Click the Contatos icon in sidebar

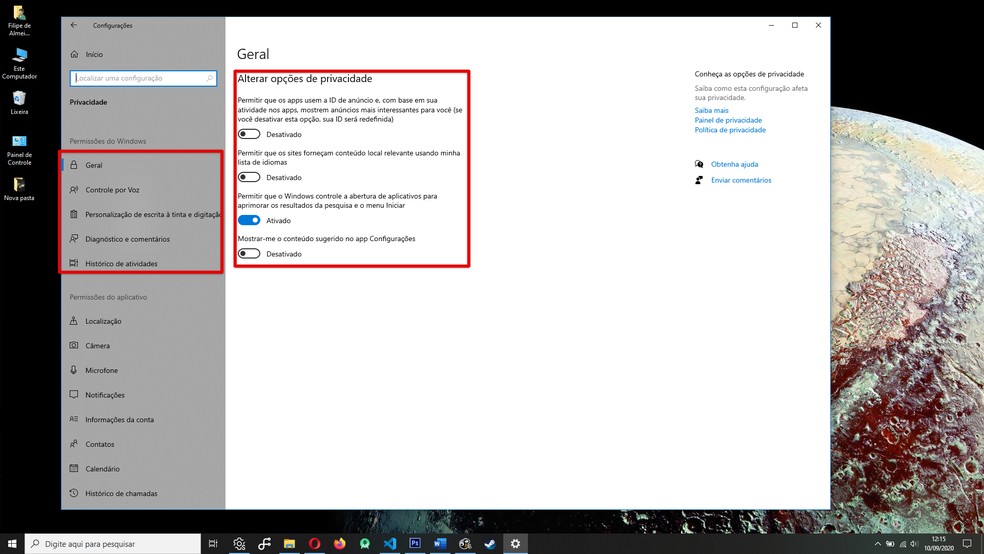coord(74,444)
